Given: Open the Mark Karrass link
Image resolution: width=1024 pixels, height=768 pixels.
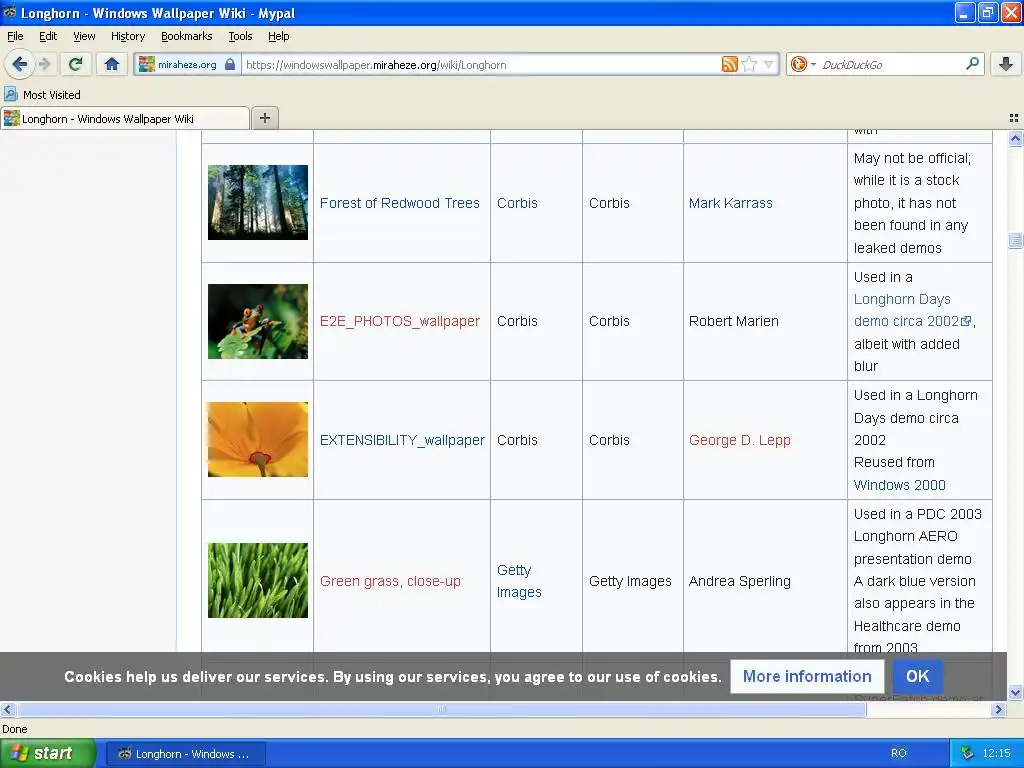Looking at the screenshot, I should pos(730,203).
